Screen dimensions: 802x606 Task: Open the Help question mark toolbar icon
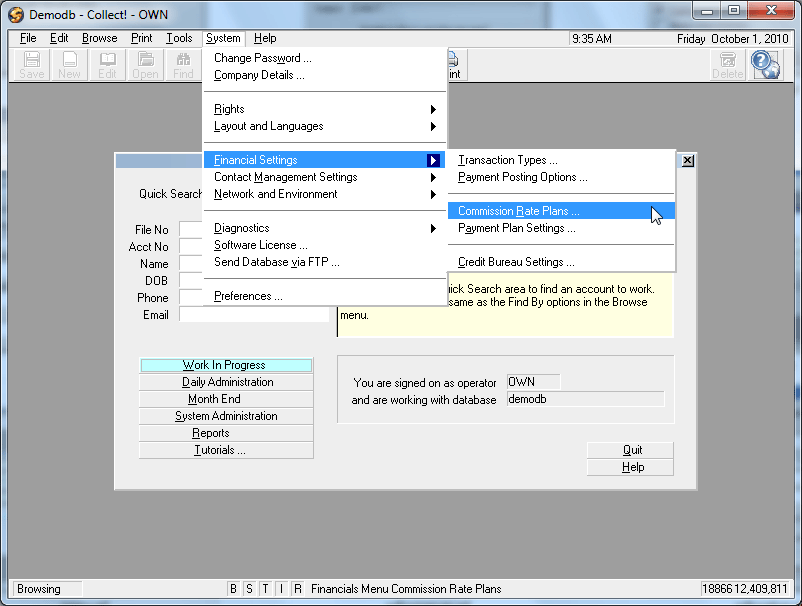[x=766, y=65]
